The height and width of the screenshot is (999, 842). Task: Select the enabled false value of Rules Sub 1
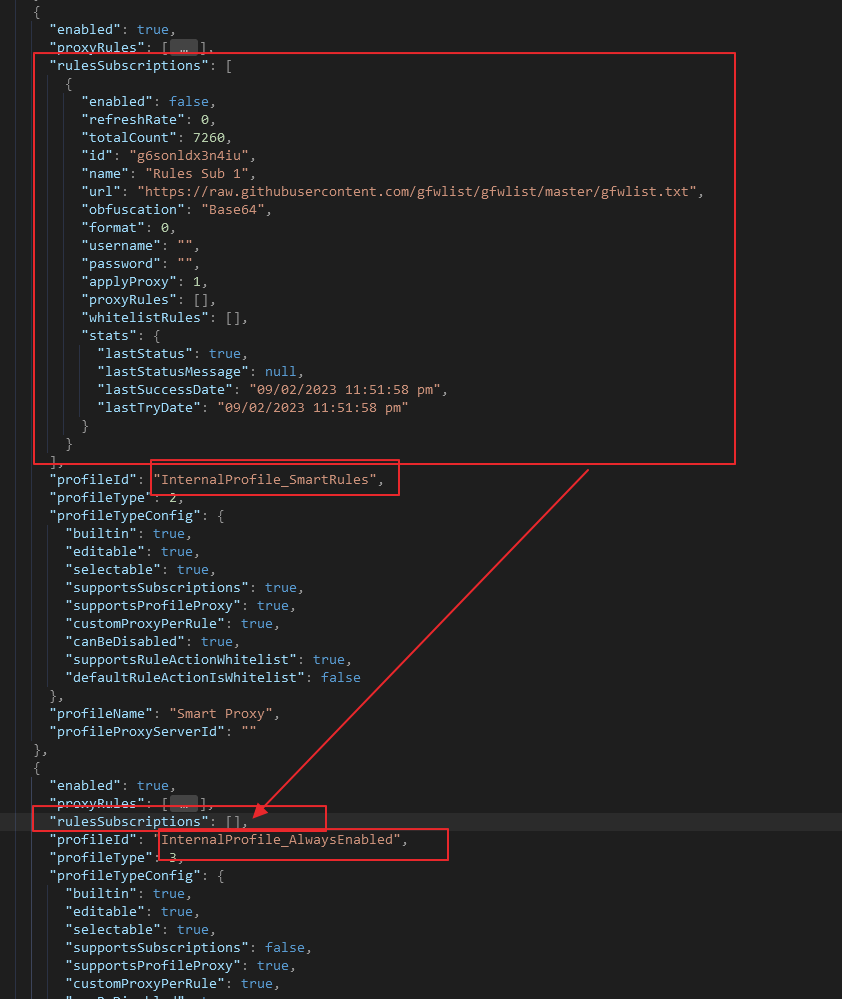coord(189,101)
